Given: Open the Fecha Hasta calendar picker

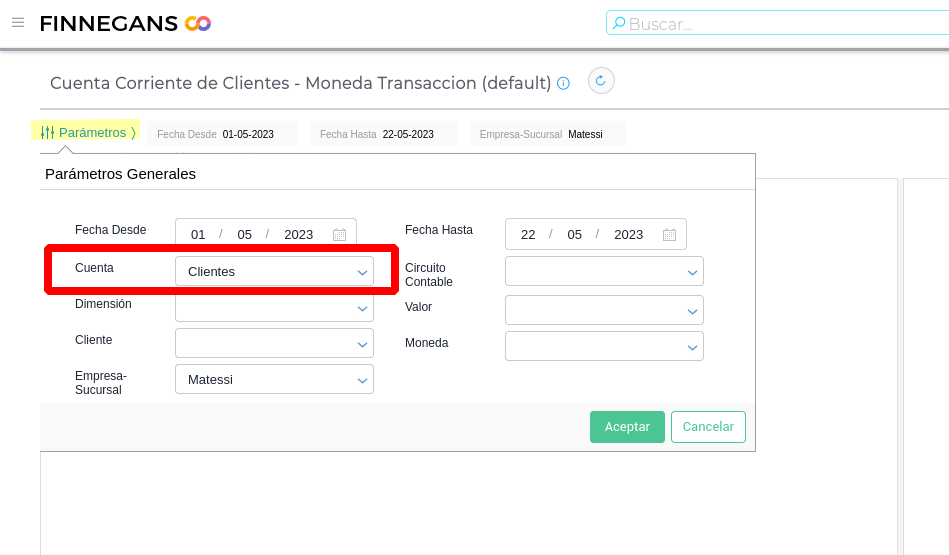Looking at the screenshot, I should [x=669, y=235].
